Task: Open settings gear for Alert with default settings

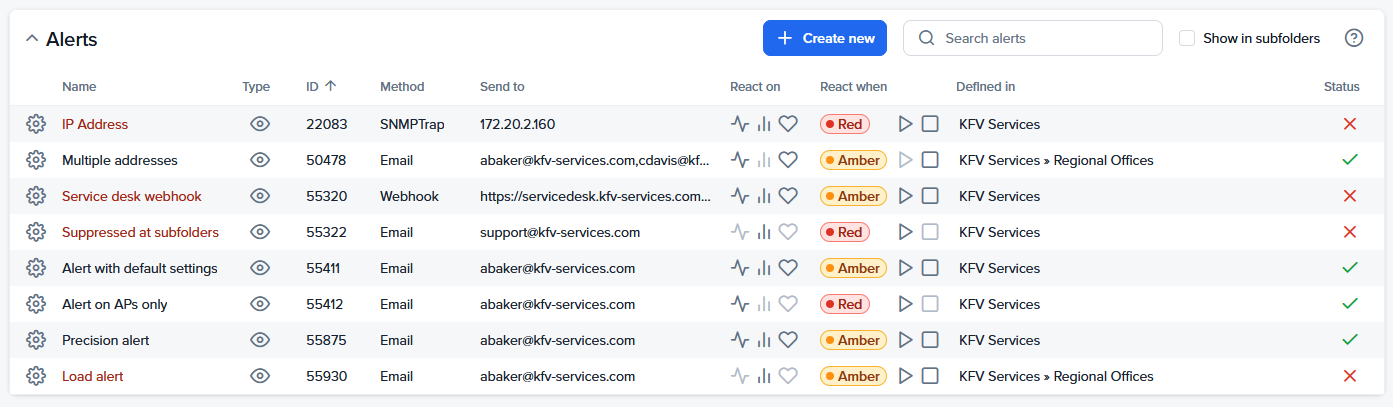Action: pos(36,268)
